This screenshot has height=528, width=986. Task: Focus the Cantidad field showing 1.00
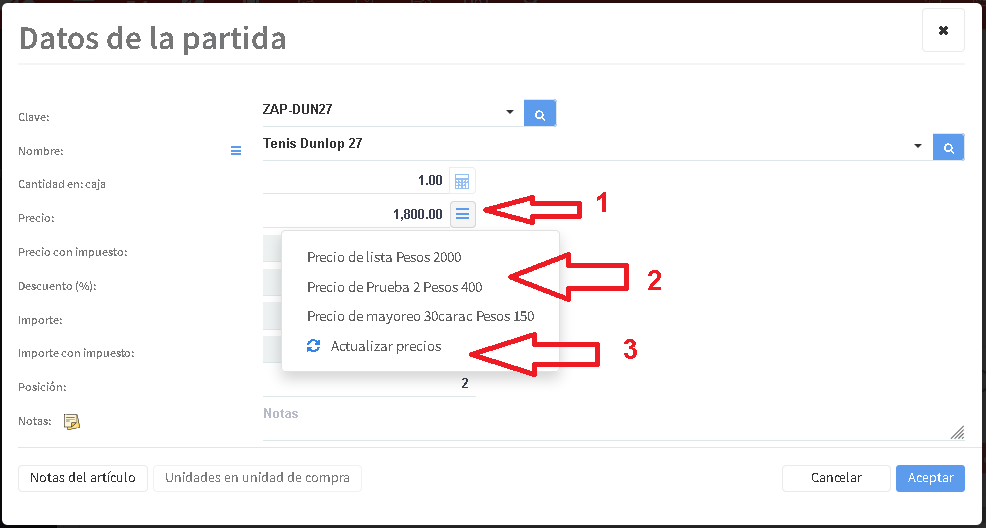(355, 181)
